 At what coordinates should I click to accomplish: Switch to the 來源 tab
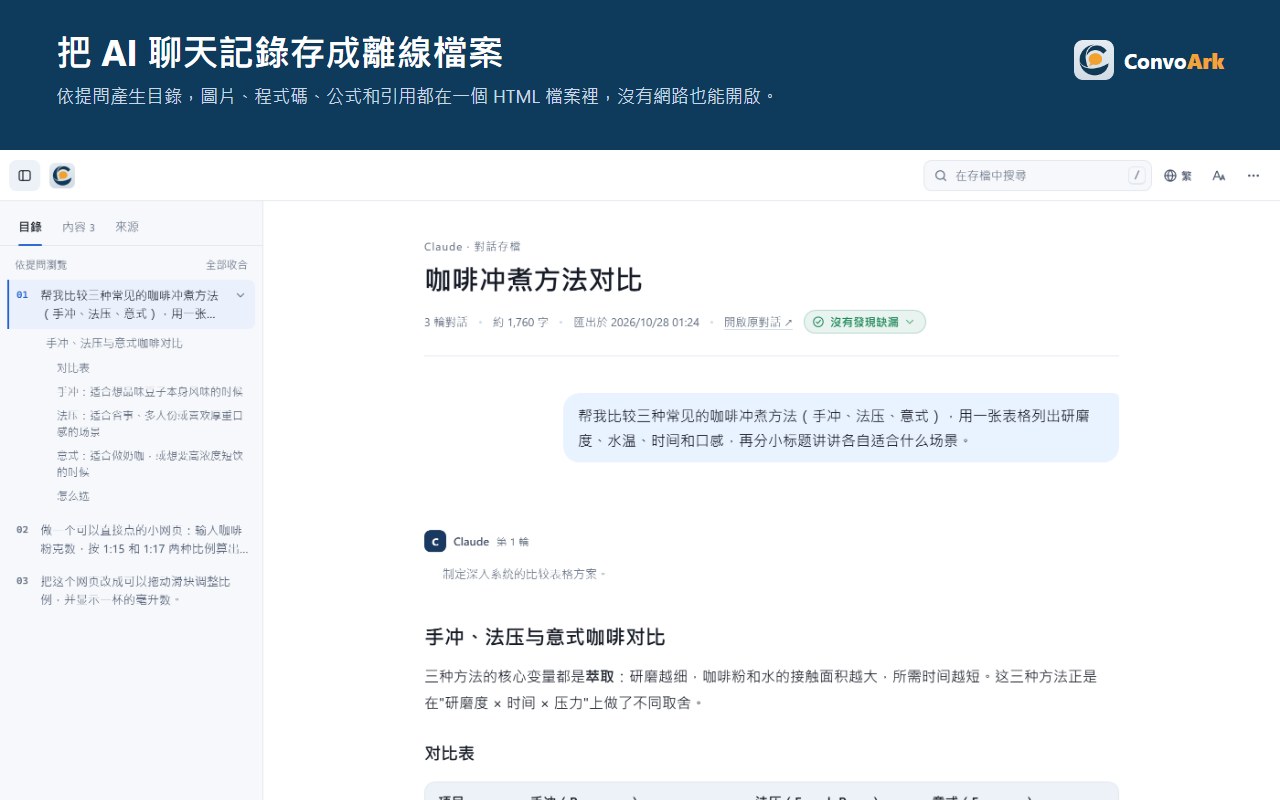tap(127, 227)
